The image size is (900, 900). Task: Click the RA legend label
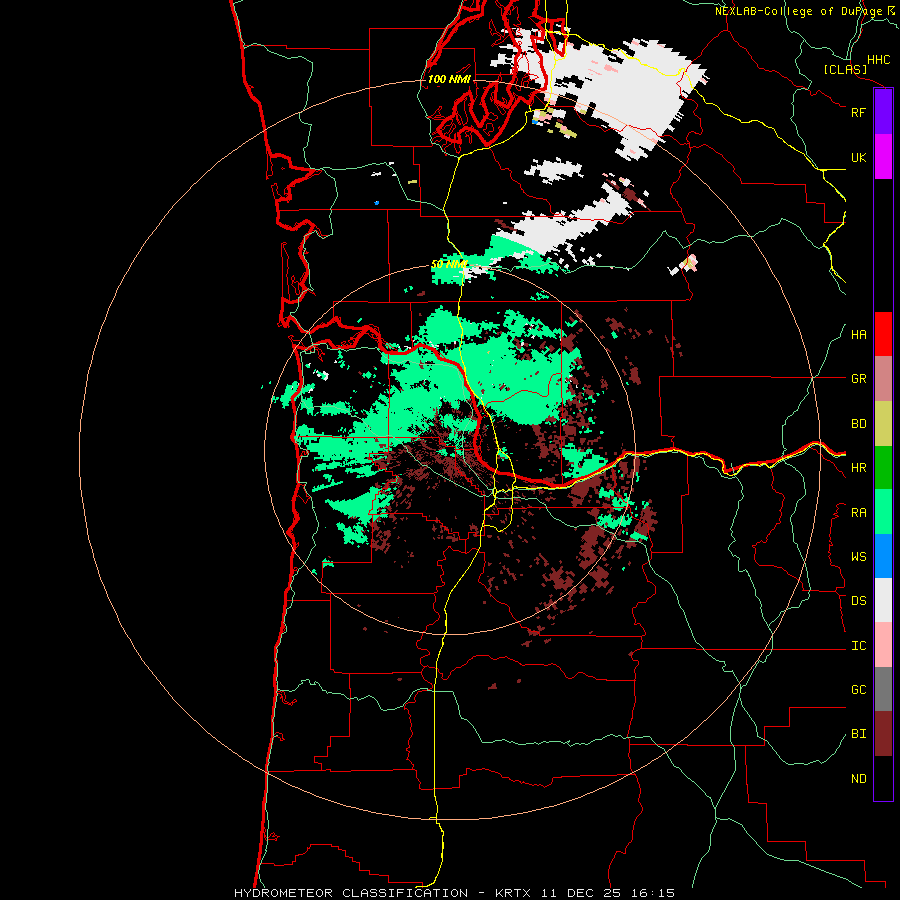(x=858, y=513)
